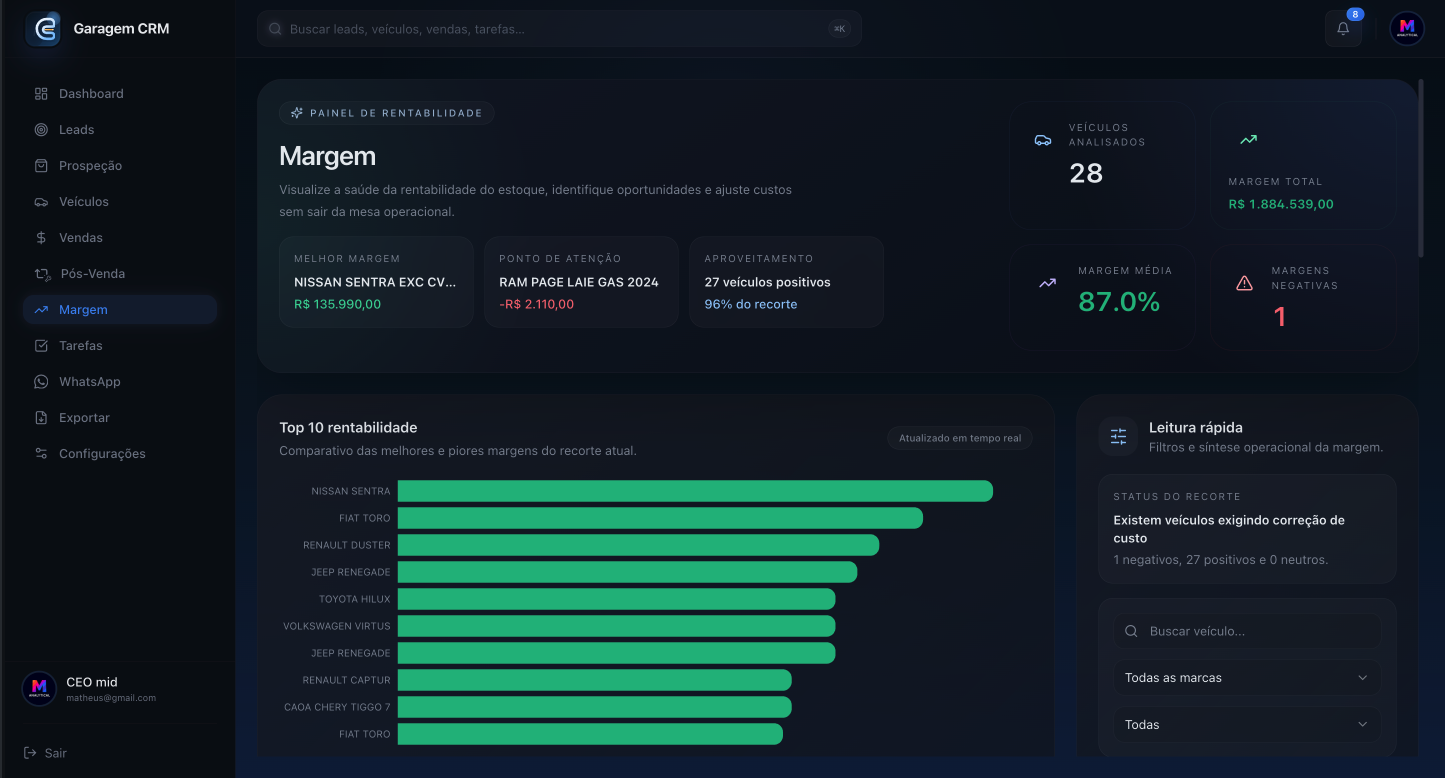The height and width of the screenshot is (778, 1445).
Task: Open the Veículos menu item
Action: (x=120, y=202)
